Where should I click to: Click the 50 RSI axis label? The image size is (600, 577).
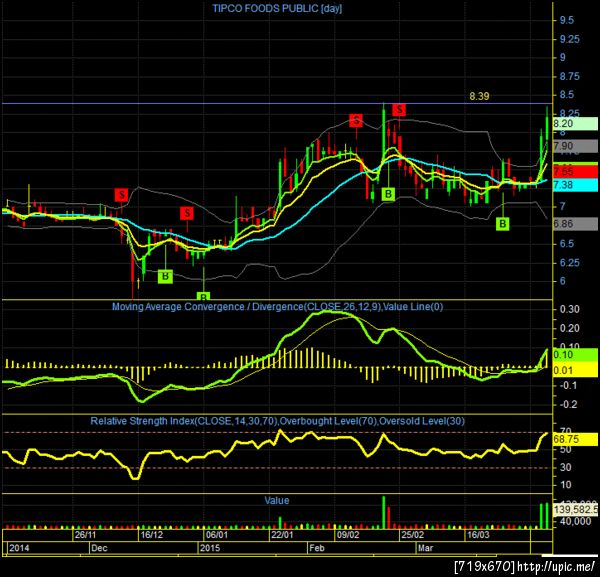(x=566, y=450)
